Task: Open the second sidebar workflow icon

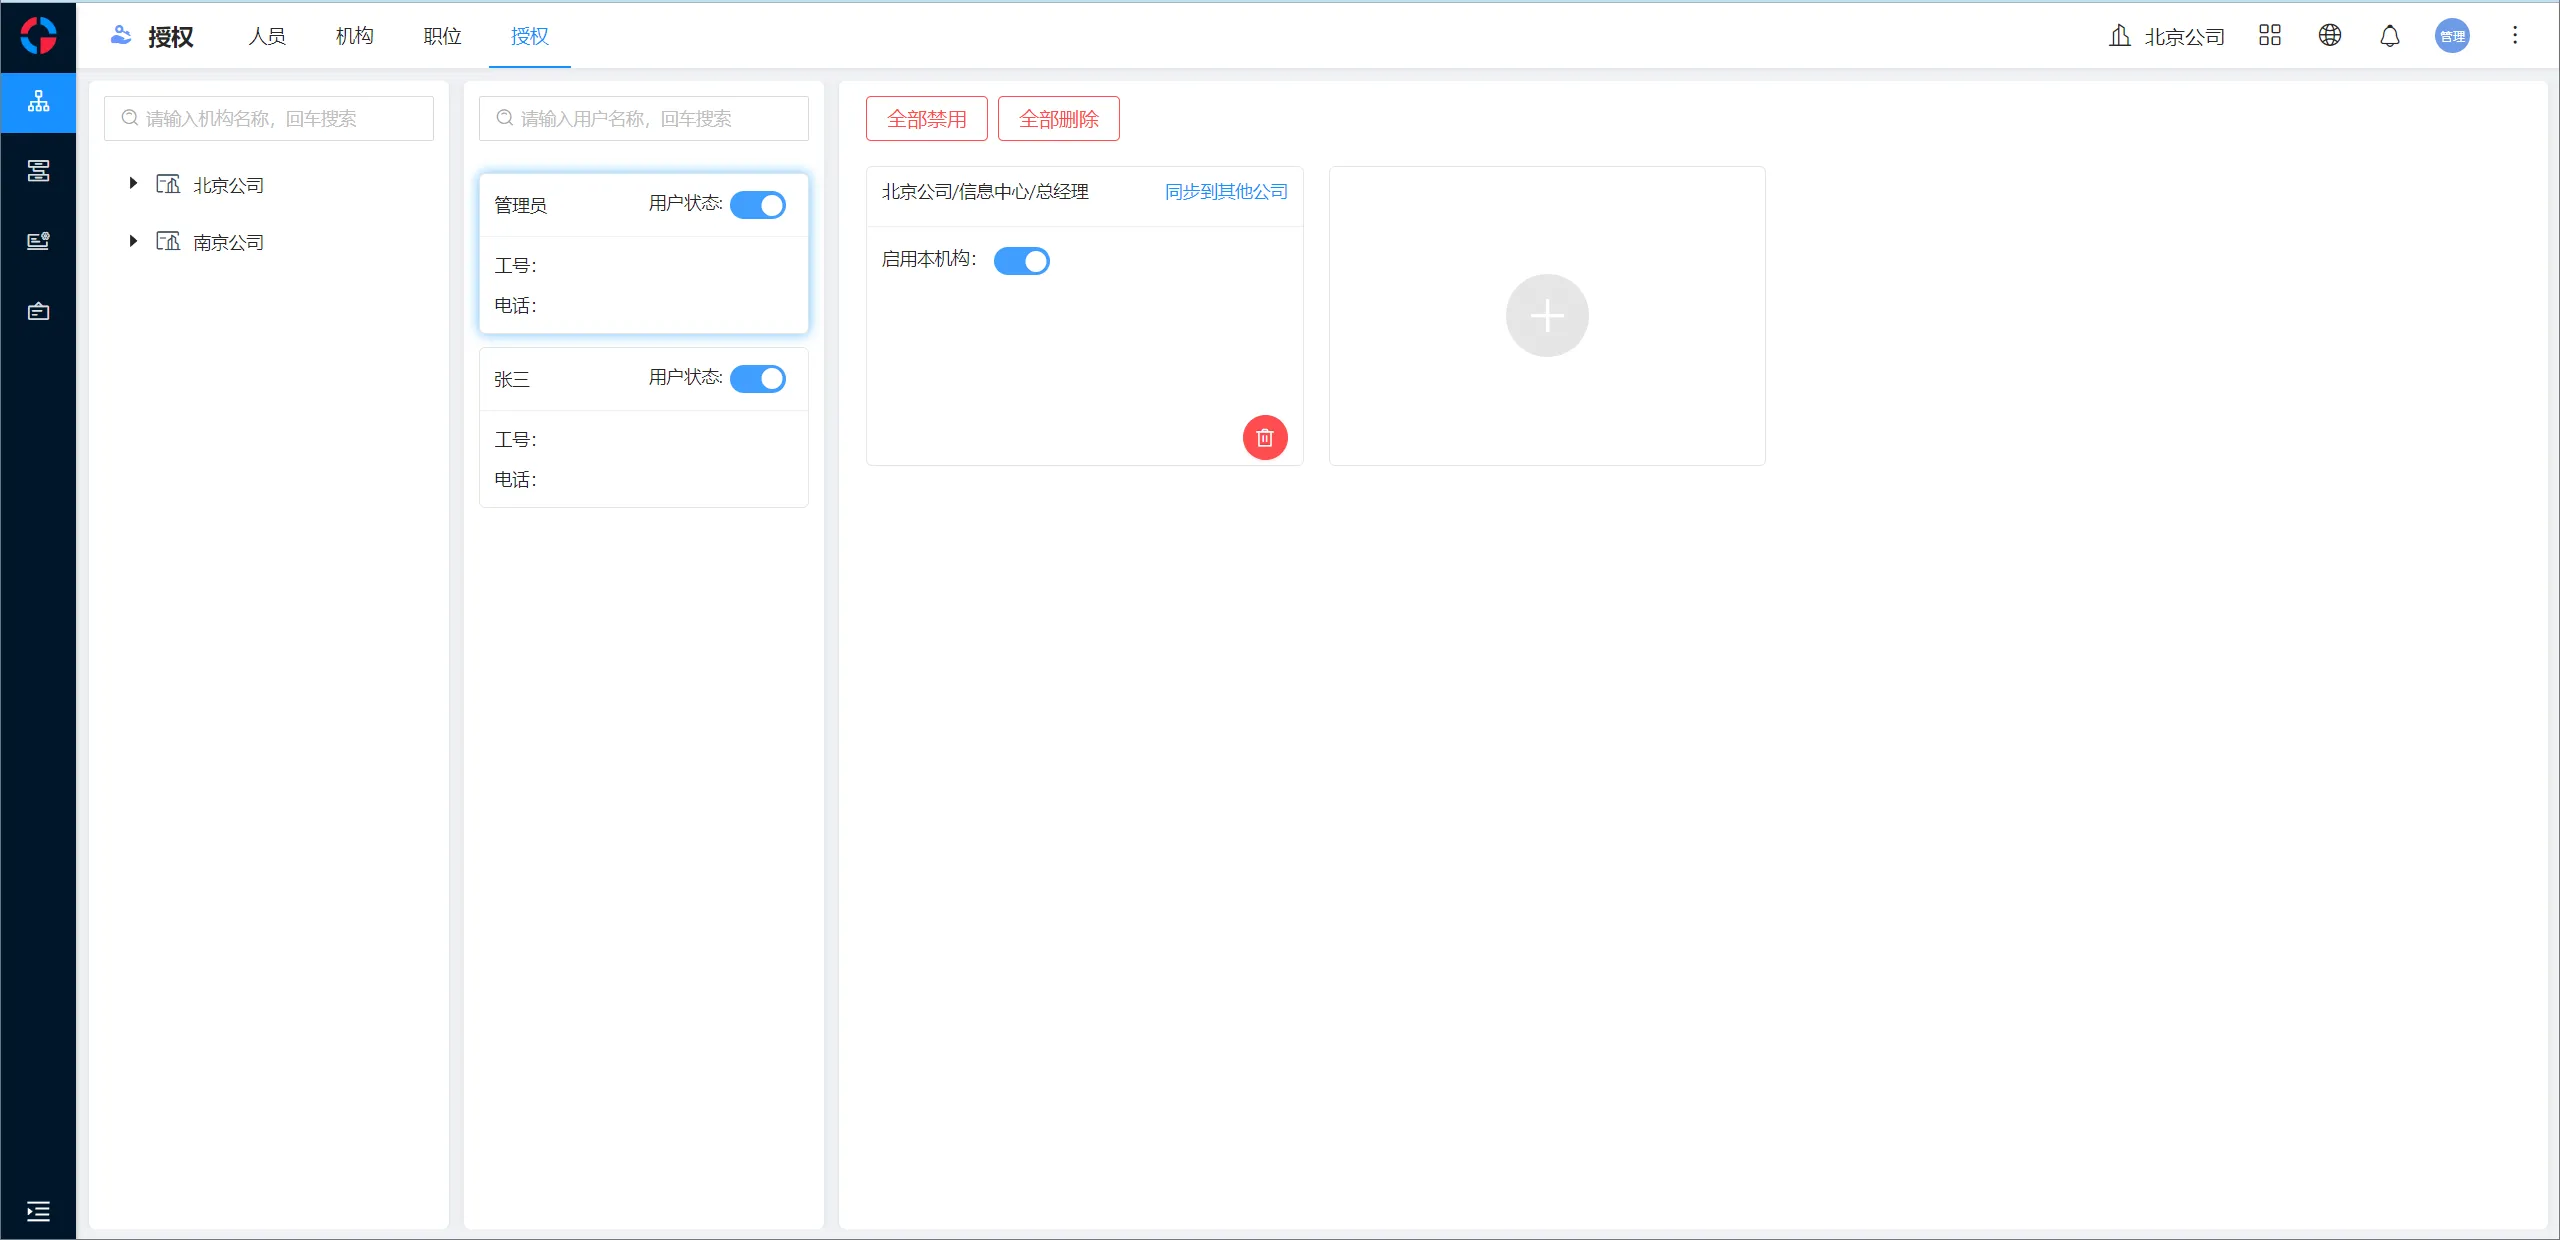Action: pyautogui.click(x=38, y=171)
